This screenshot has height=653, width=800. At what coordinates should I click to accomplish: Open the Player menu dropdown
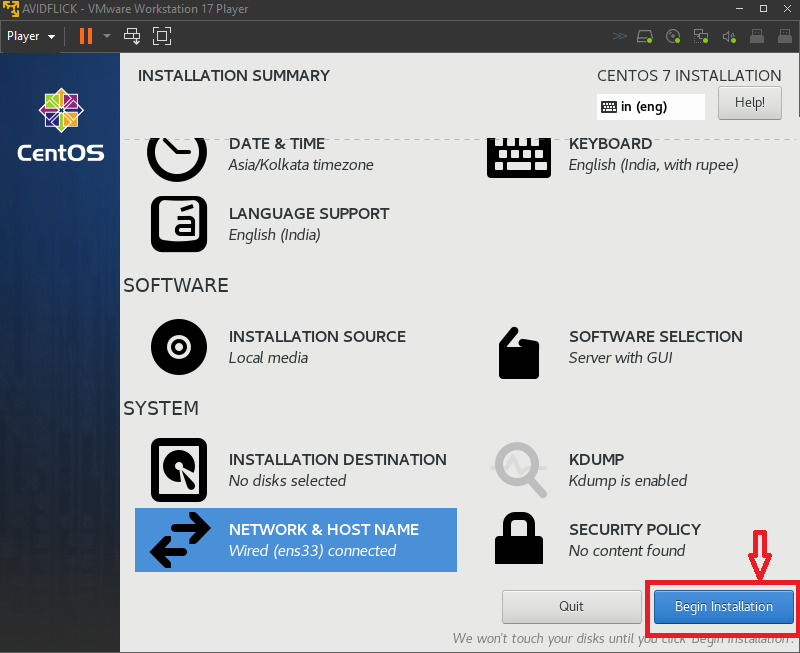coord(30,36)
